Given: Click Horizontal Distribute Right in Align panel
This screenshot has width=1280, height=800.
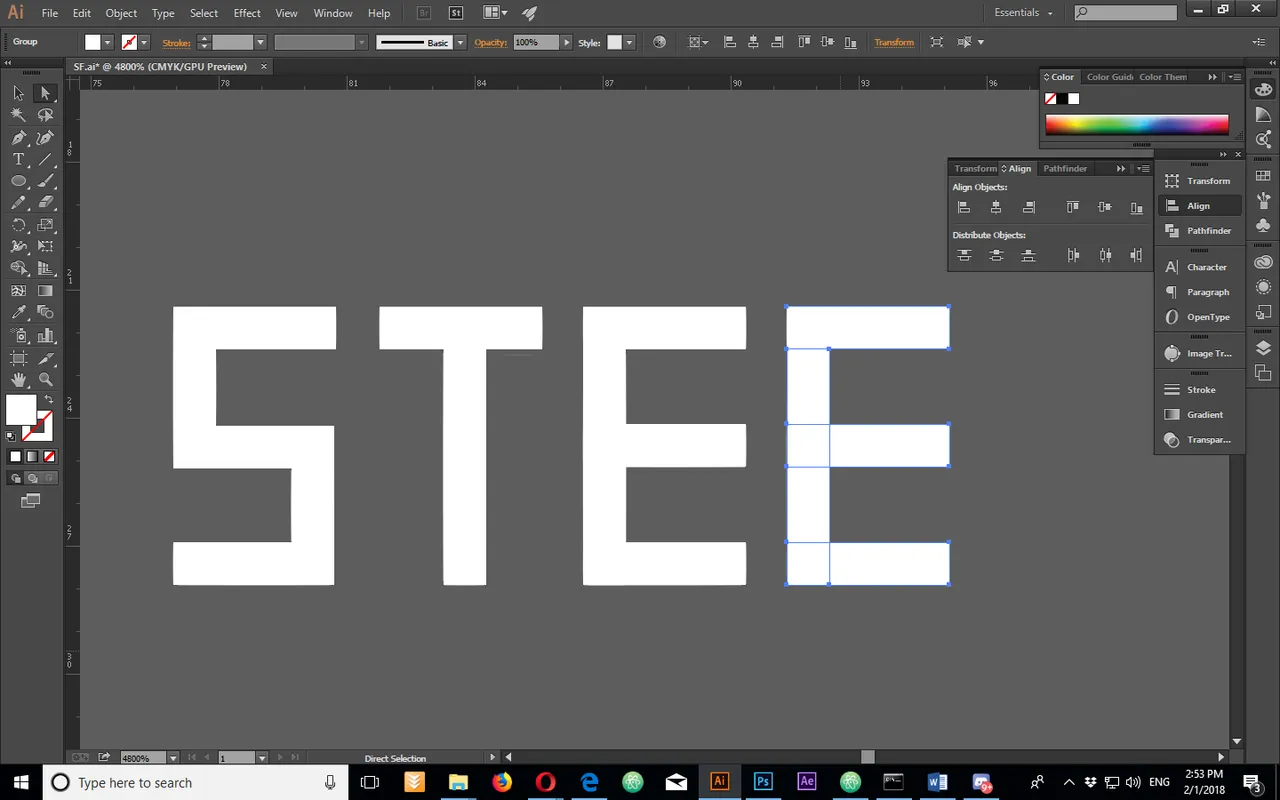Looking at the screenshot, I should pos(1137,255).
